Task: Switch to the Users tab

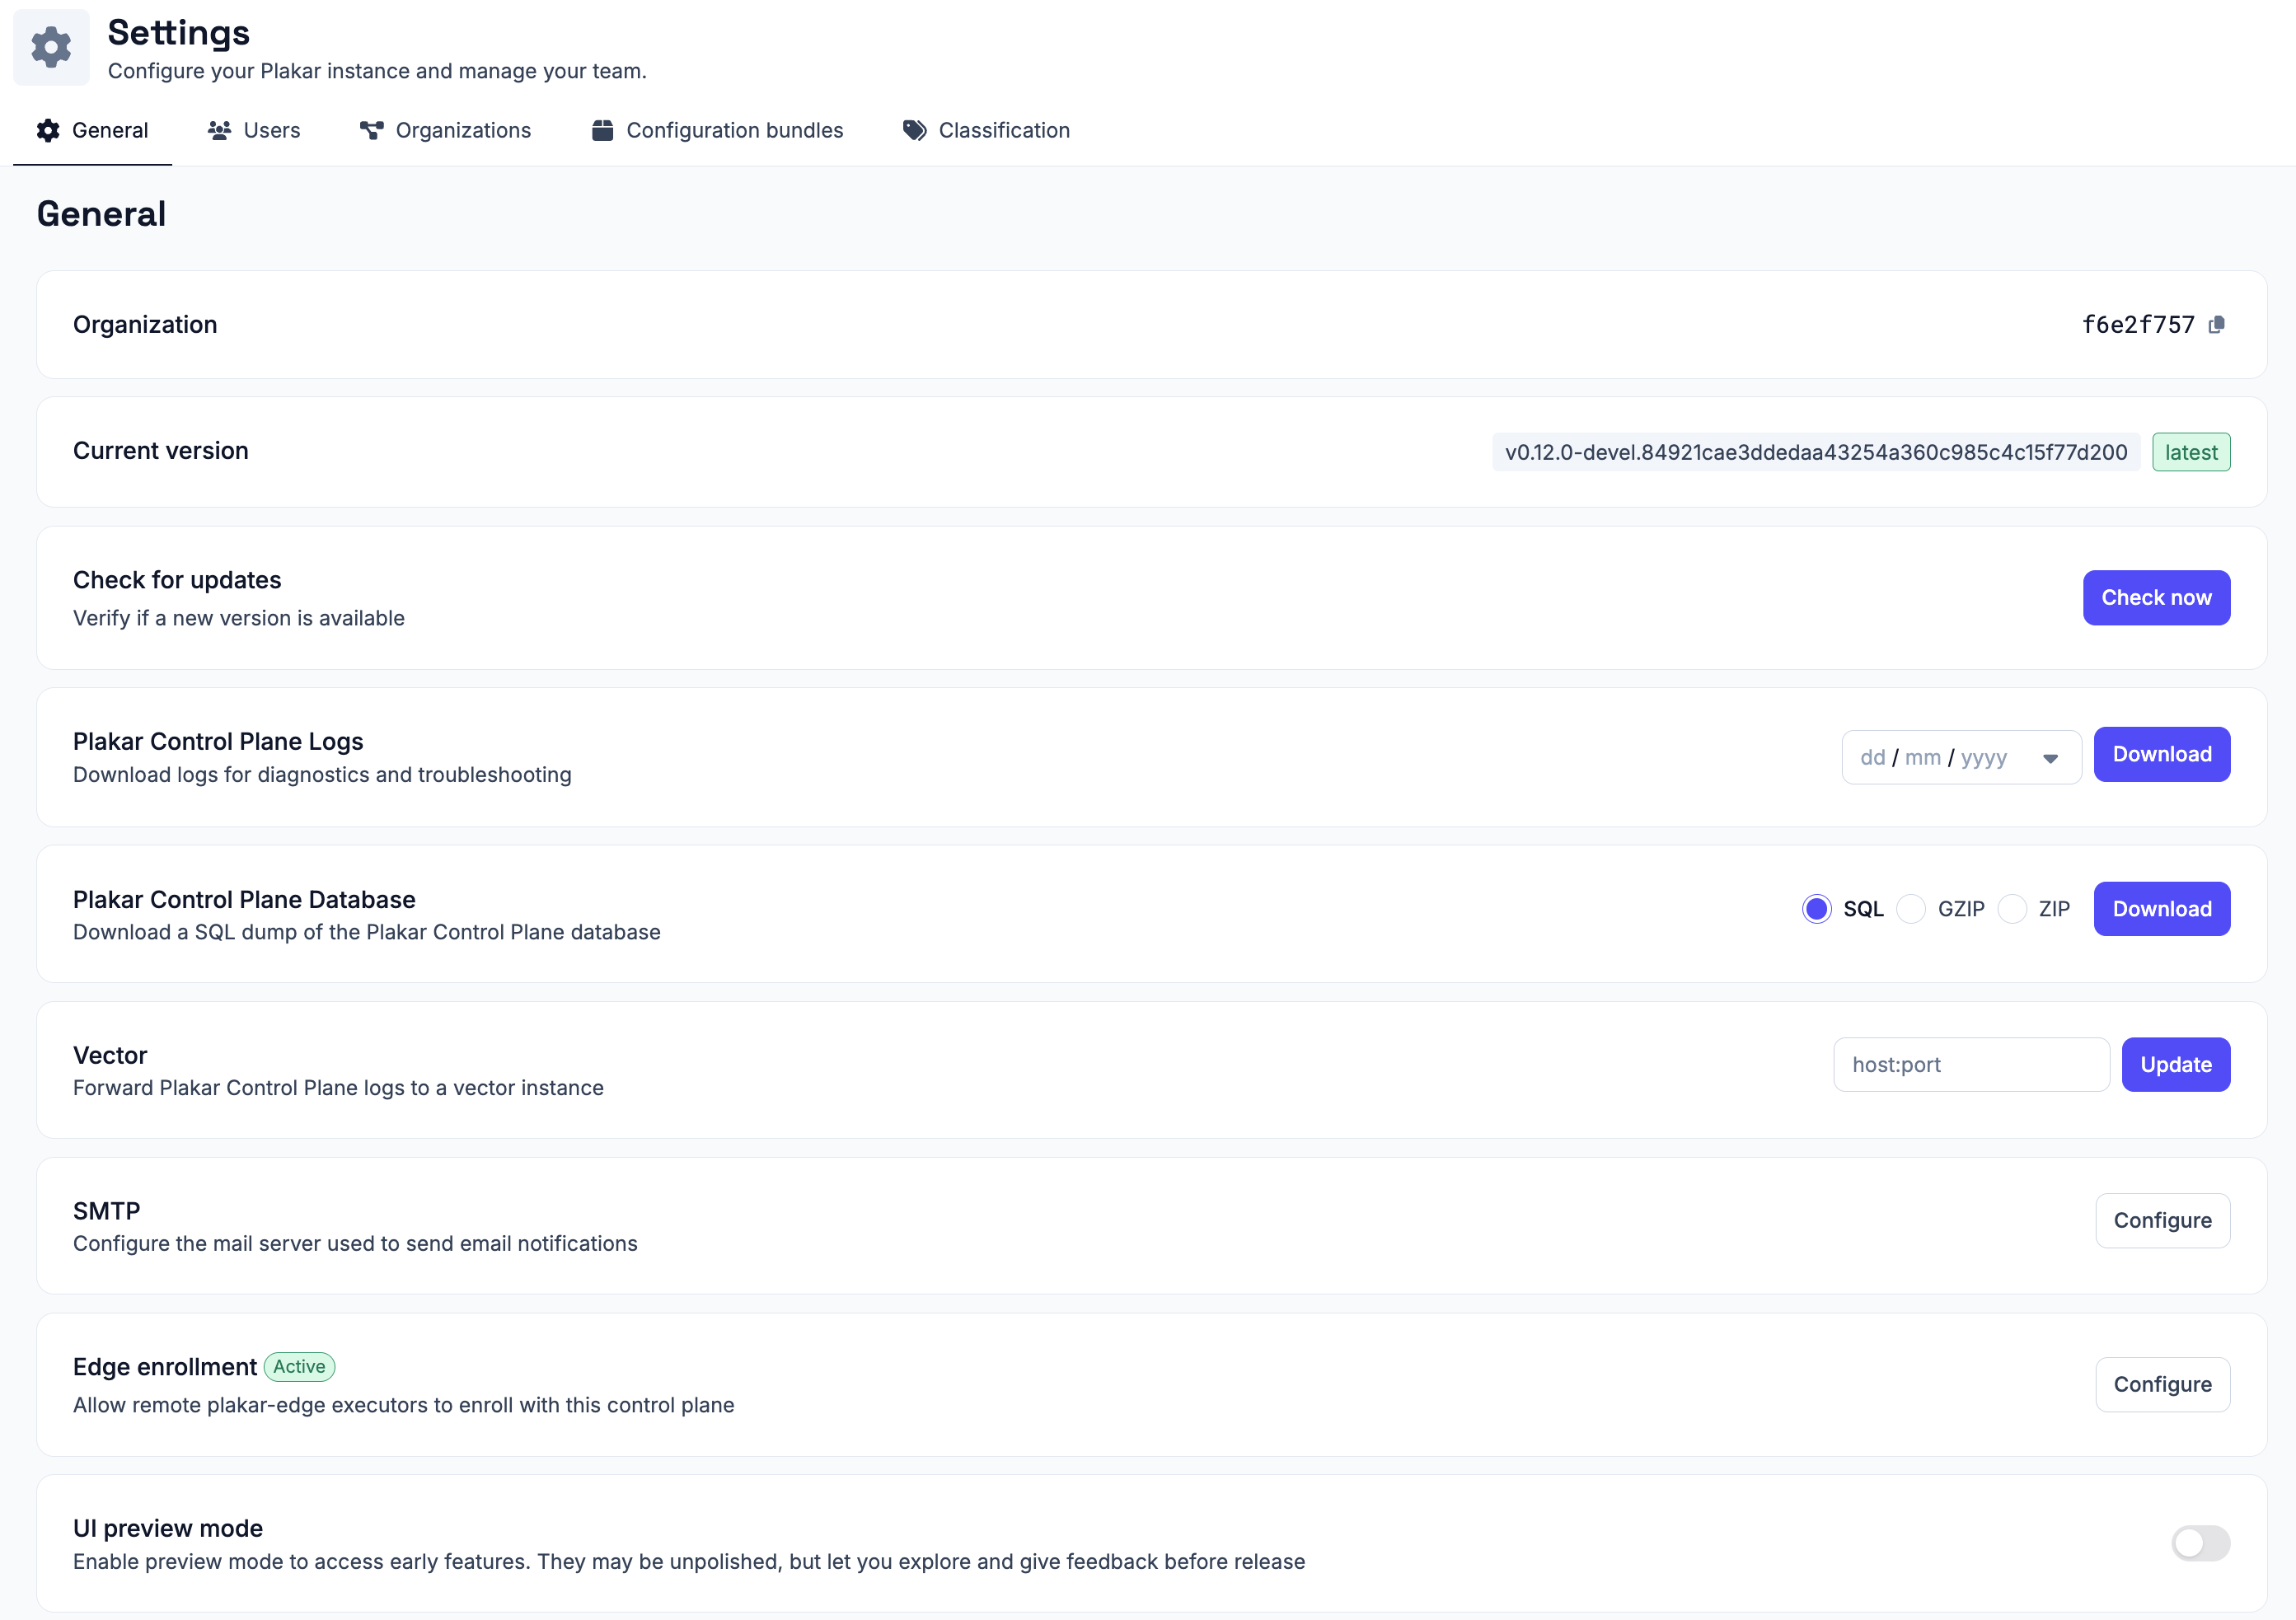Action: 254,131
